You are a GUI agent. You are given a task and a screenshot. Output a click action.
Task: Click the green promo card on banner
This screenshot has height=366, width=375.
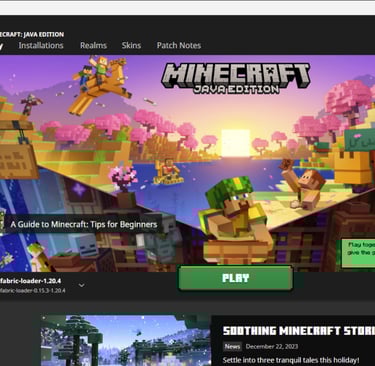coord(358,253)
